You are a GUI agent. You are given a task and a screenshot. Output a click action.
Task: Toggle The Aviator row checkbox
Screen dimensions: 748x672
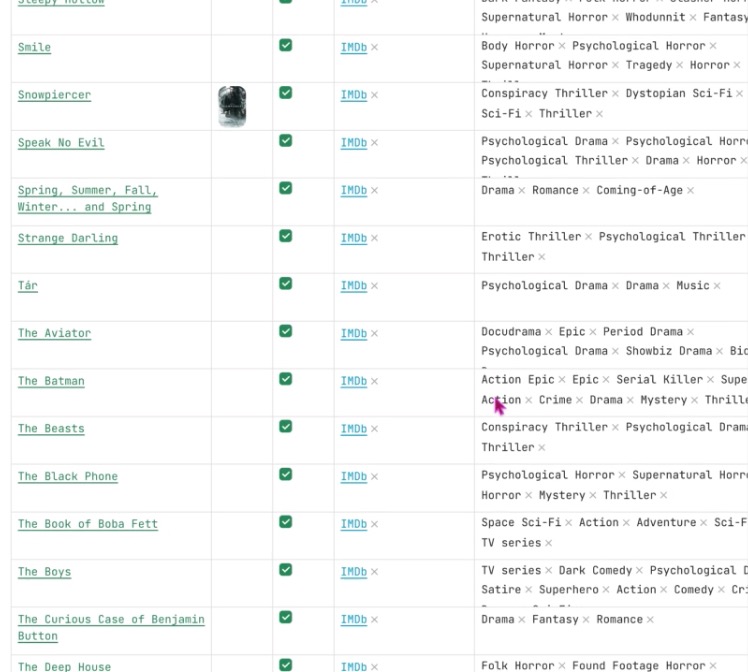click(286, 331)
